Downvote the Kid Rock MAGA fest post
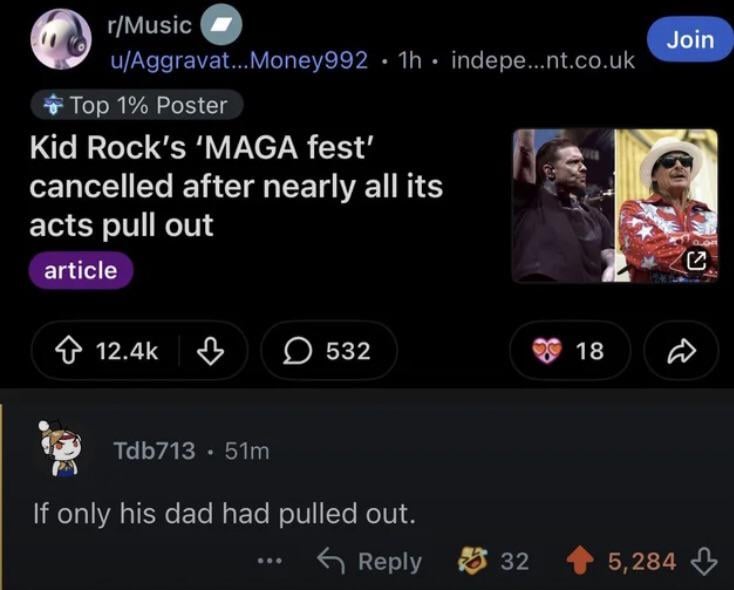The width and height of the screenshot is (734, 590). tap(210, 351)
